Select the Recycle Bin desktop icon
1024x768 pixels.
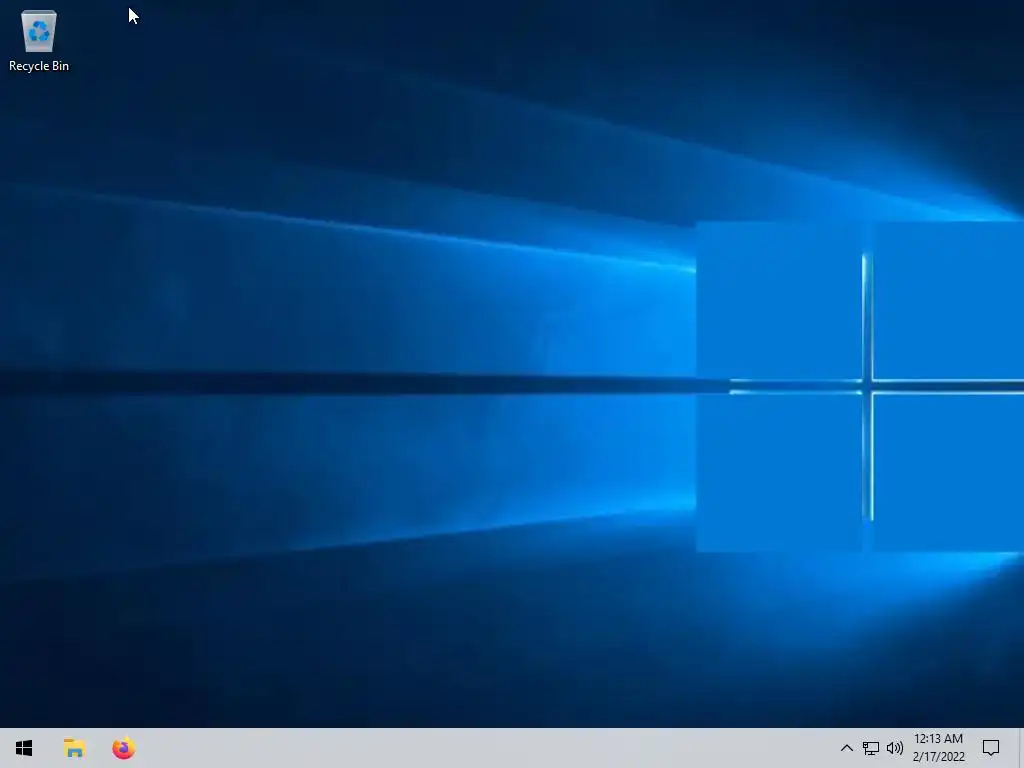click(39, 40)
